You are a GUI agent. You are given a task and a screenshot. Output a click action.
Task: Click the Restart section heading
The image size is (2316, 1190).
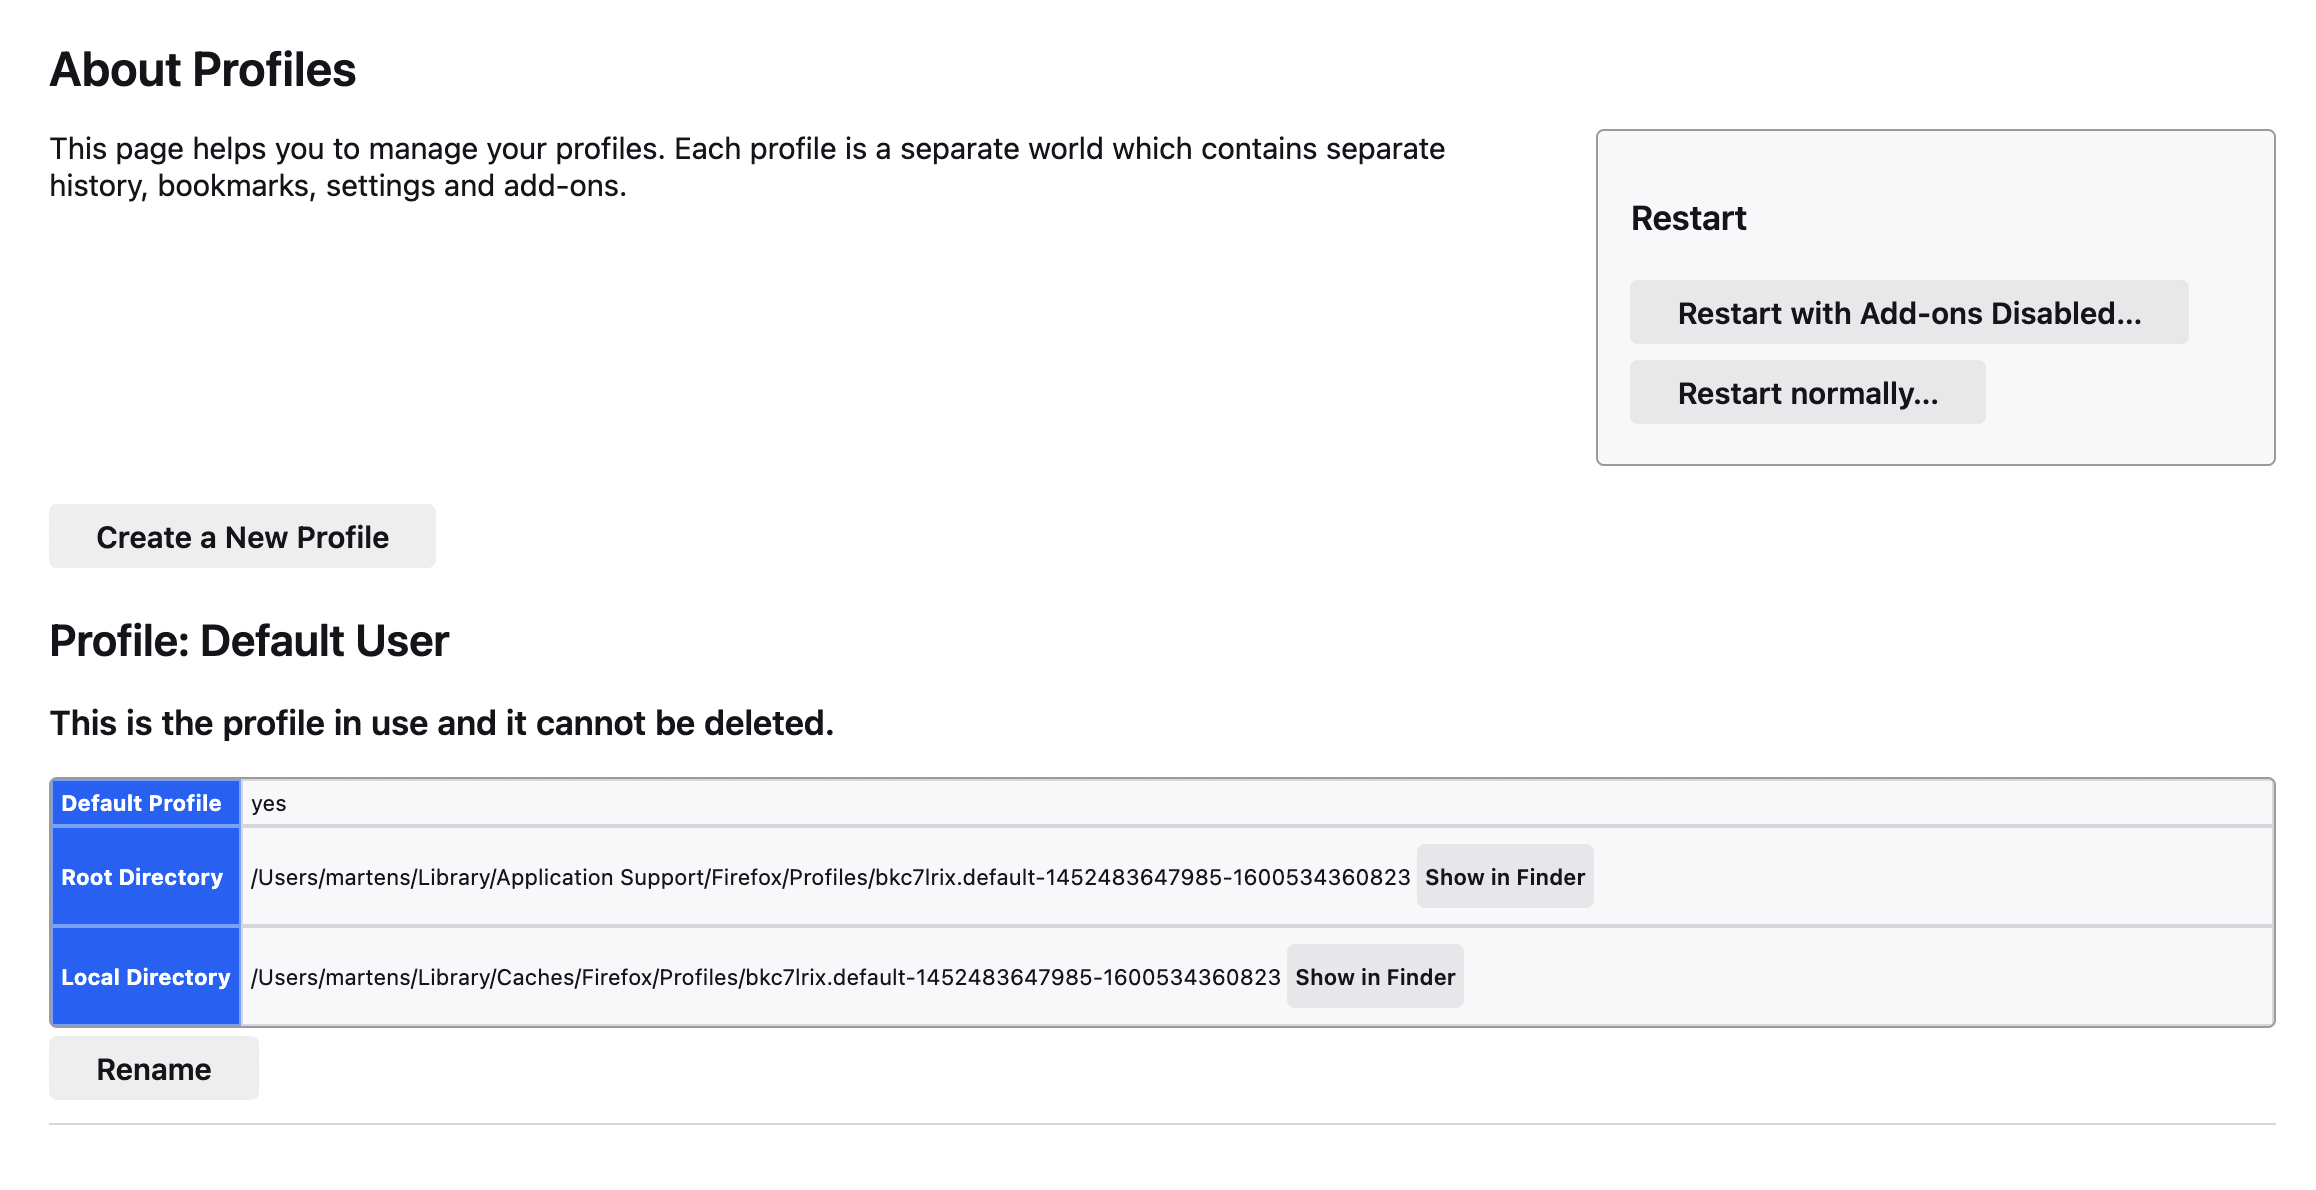point(1688,218)
